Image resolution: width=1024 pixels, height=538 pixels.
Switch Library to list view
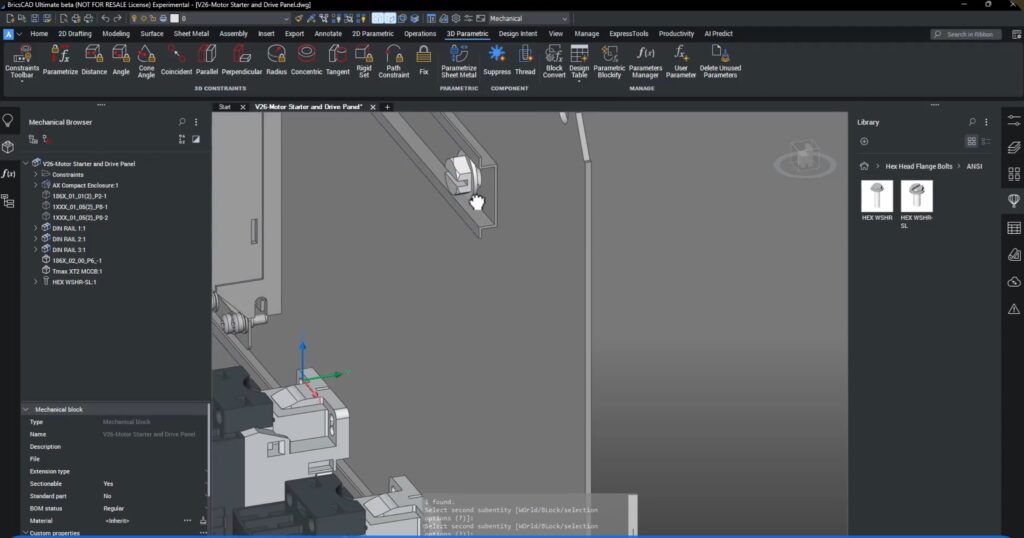(986, 141)
